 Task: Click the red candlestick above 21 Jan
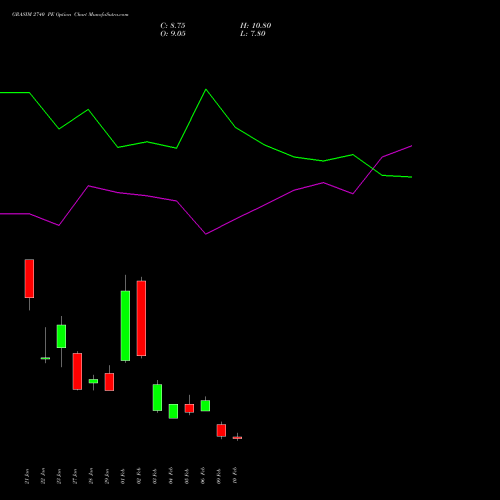tap(29, 278)
